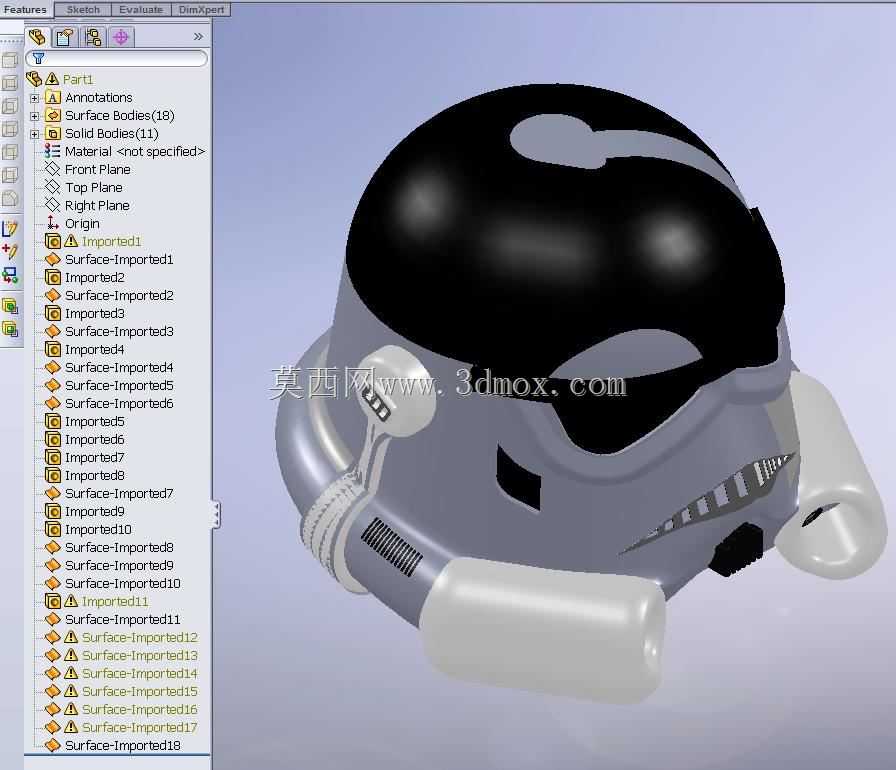Switch to the Features tab
Viewport: 896px width, 770px height.
(x=25, y=10)
